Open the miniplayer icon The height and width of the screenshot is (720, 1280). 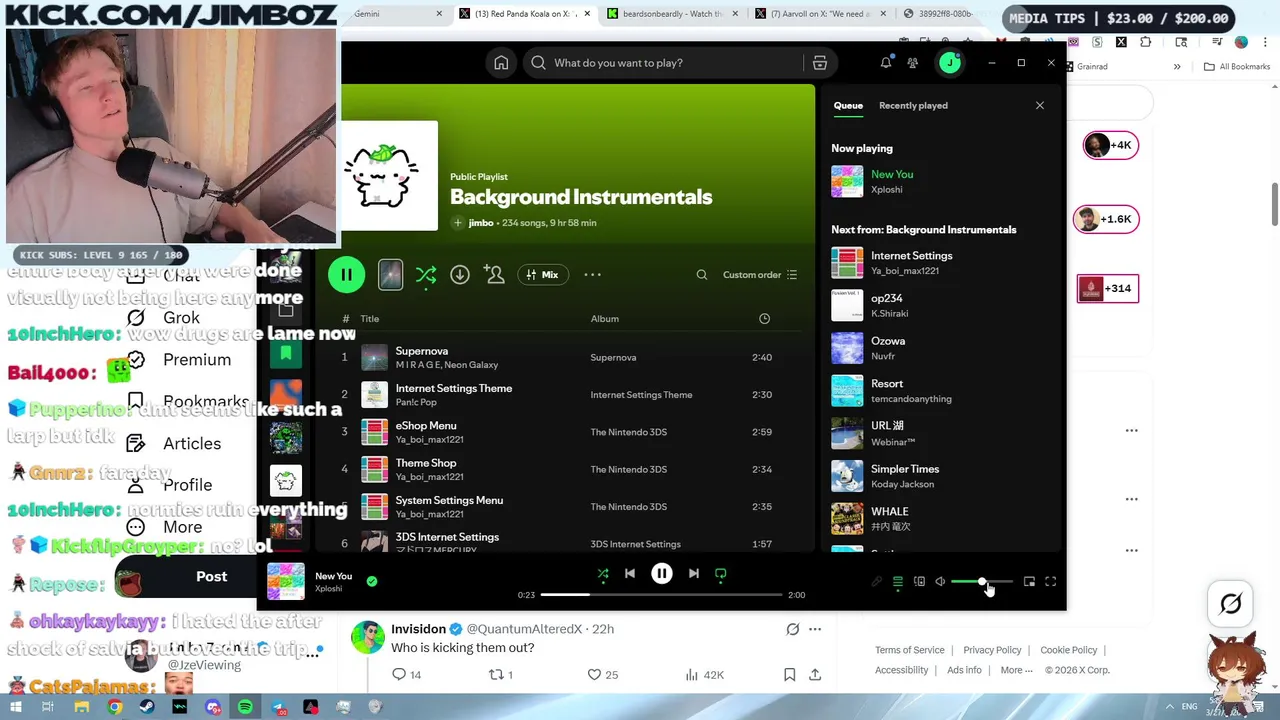point(1029,582)
